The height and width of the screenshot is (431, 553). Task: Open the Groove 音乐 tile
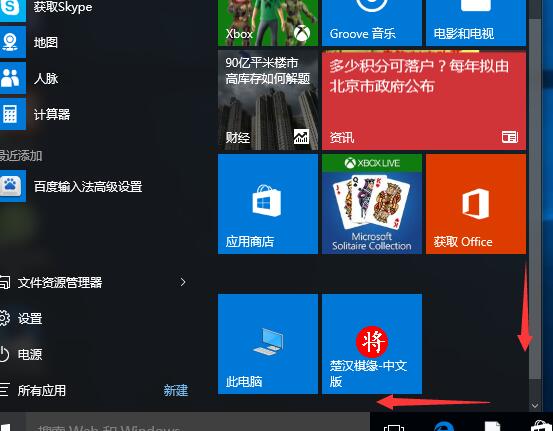[x=372, y=23]
